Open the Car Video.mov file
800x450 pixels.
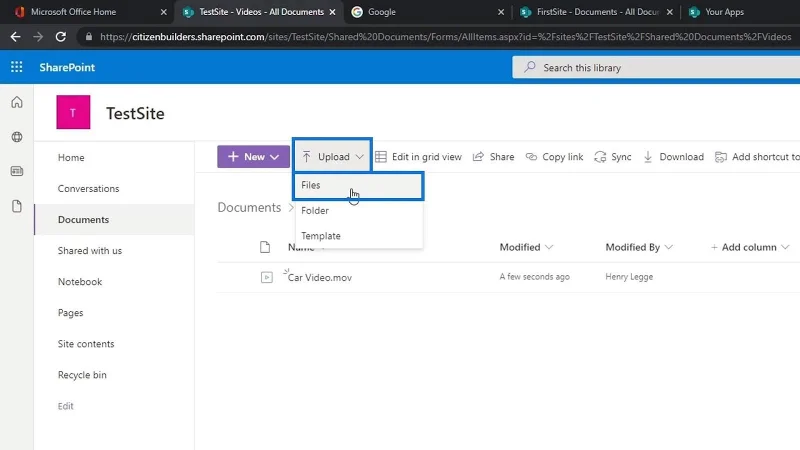pyautogui.click(x=320, y=278)
